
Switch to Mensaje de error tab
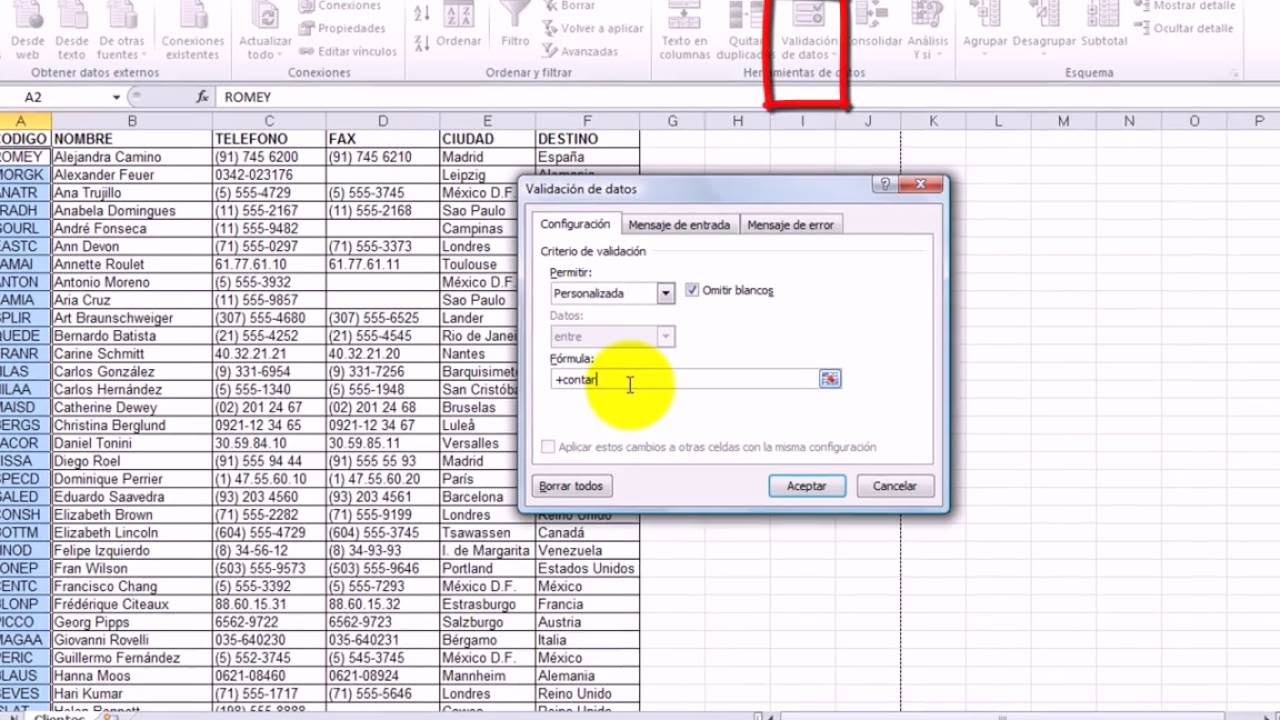pos(790,225)
